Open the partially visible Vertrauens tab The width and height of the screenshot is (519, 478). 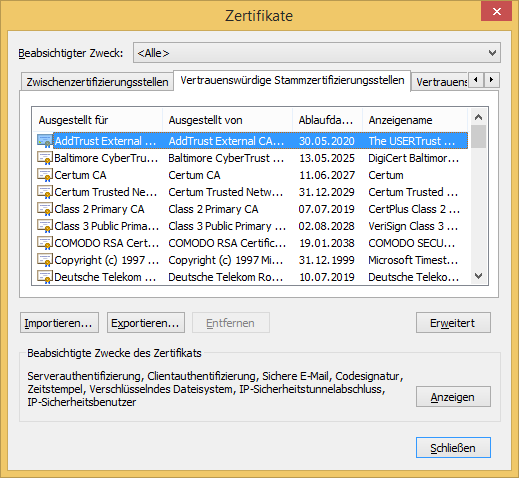[441, 82]
